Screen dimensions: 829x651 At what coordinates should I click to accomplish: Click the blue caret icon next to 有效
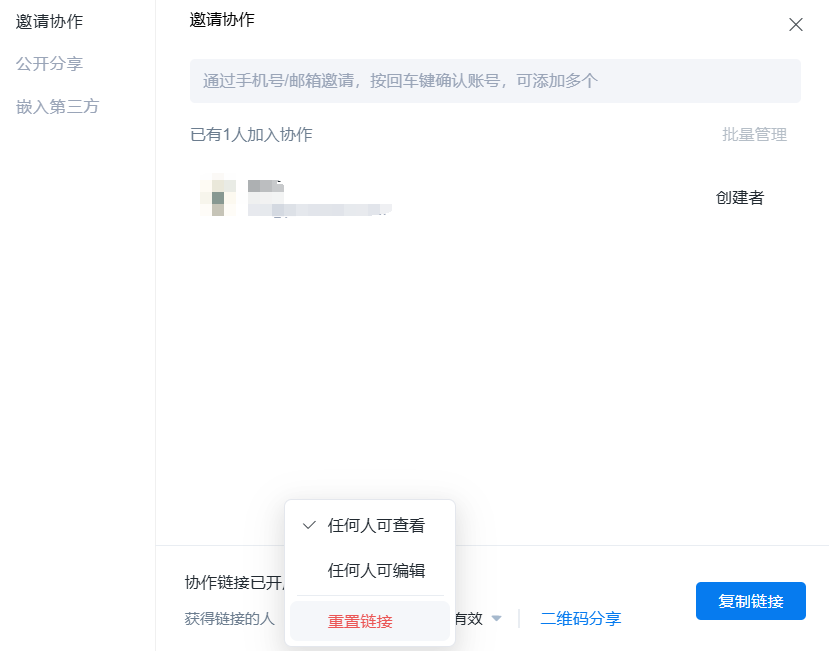tap(497, 618)
